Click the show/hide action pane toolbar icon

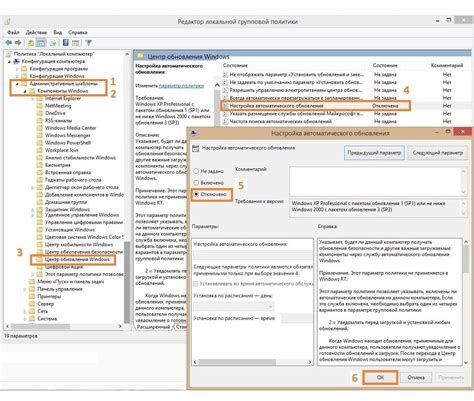point(76,43)
